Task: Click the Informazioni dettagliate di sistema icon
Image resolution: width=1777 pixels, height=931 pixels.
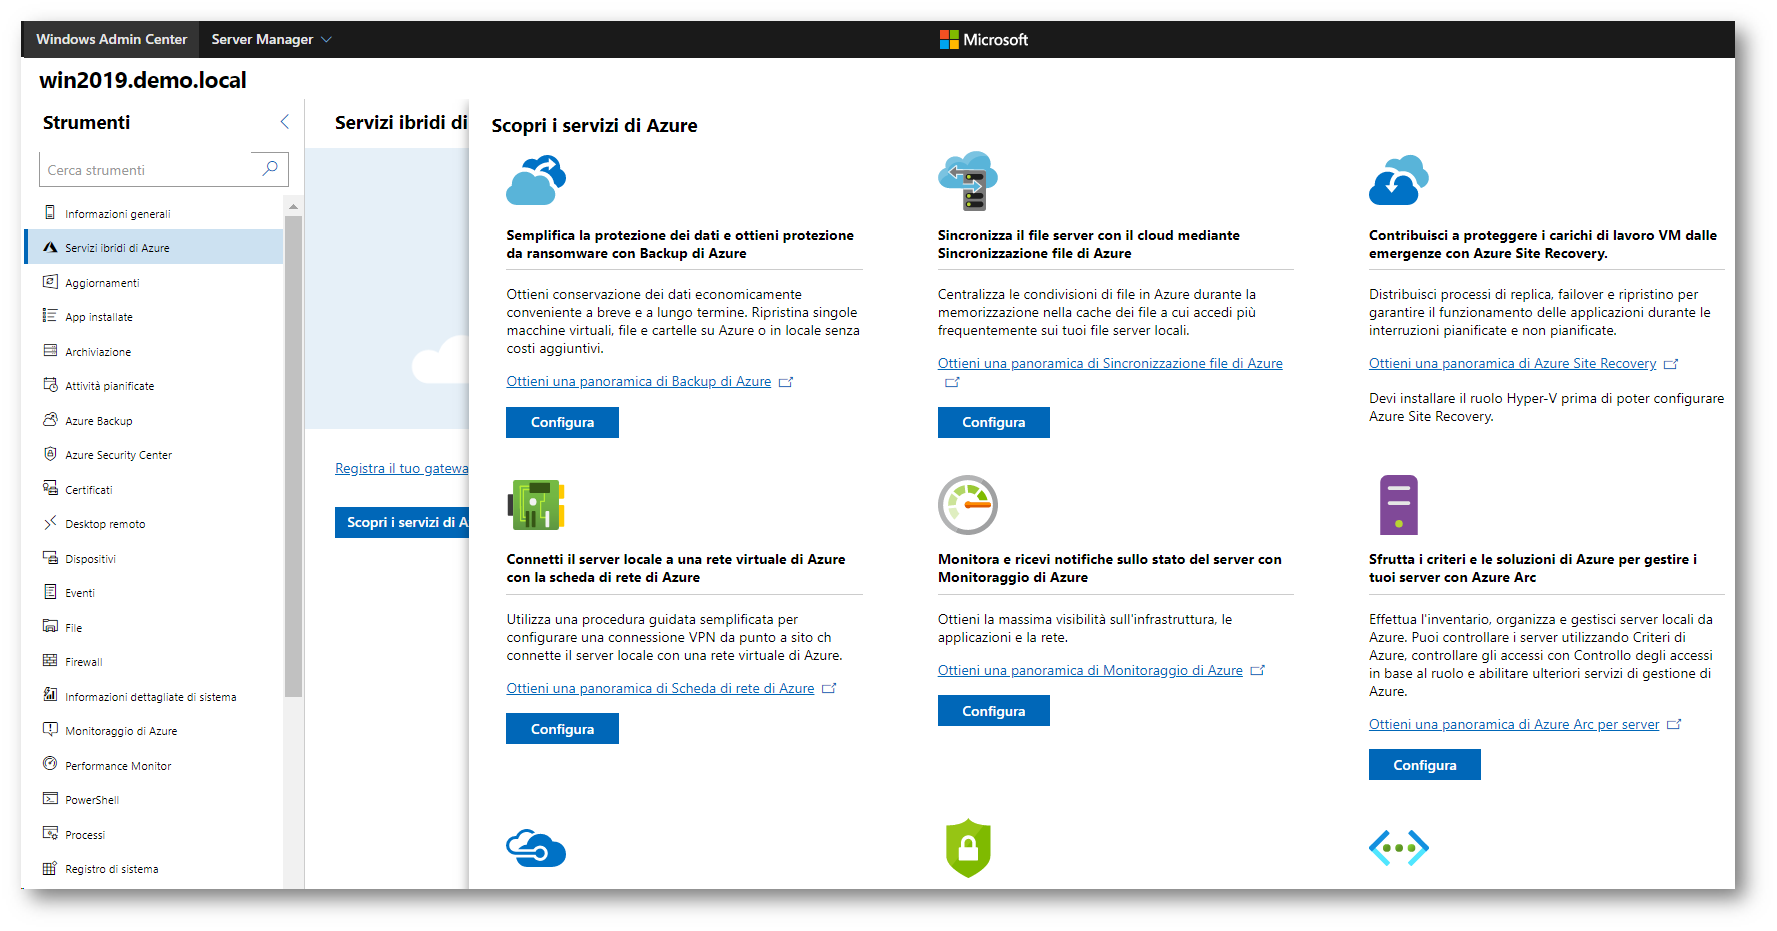Action: (50, 696)
